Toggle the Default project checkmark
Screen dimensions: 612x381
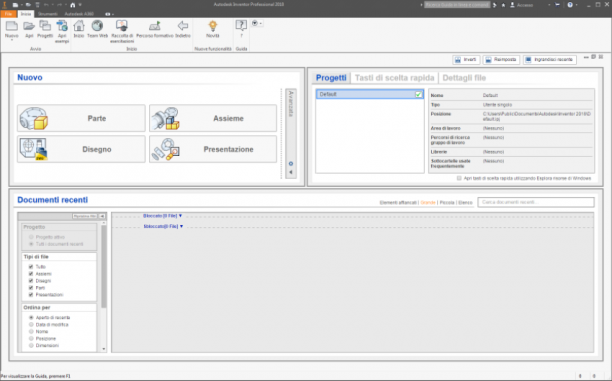418,94
